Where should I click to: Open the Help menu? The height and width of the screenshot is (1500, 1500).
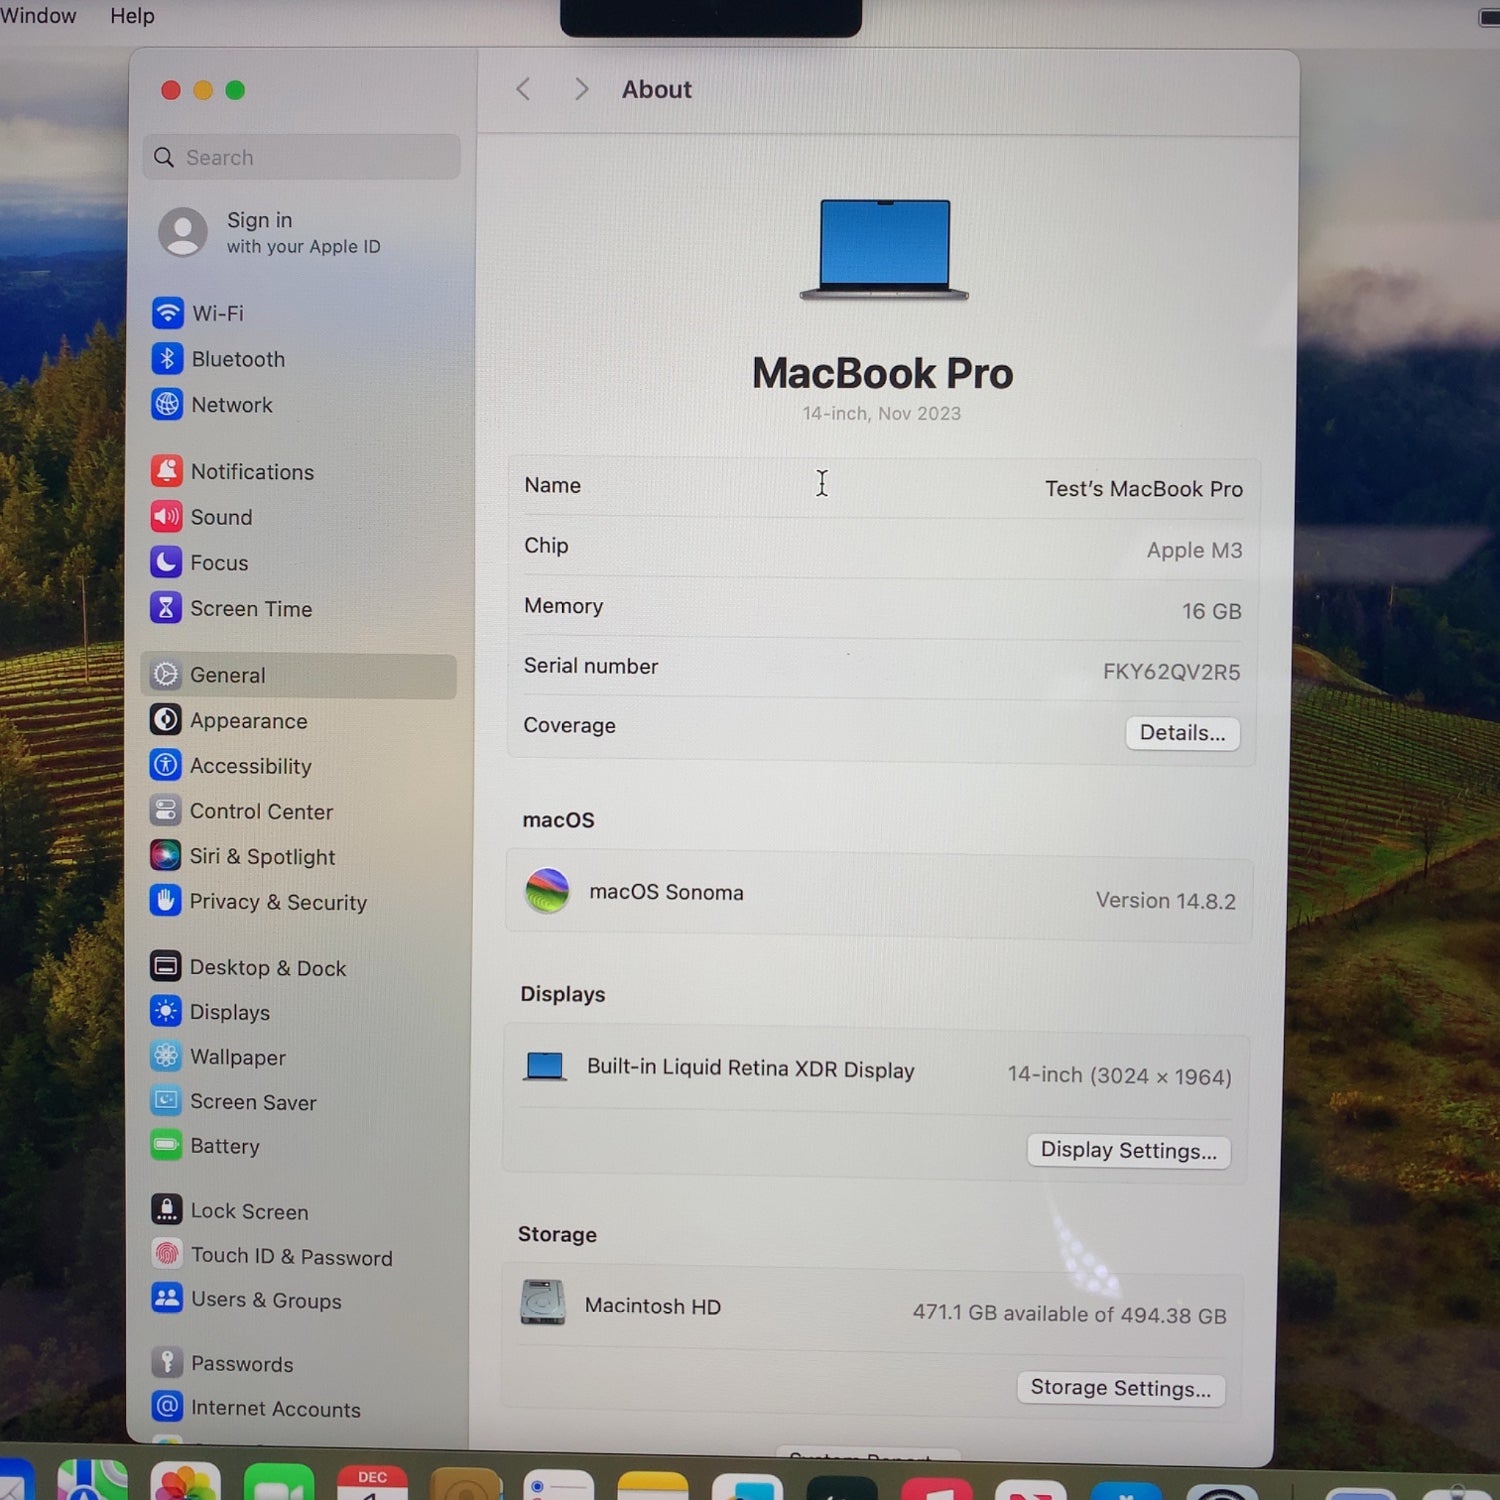coord(132,16)
